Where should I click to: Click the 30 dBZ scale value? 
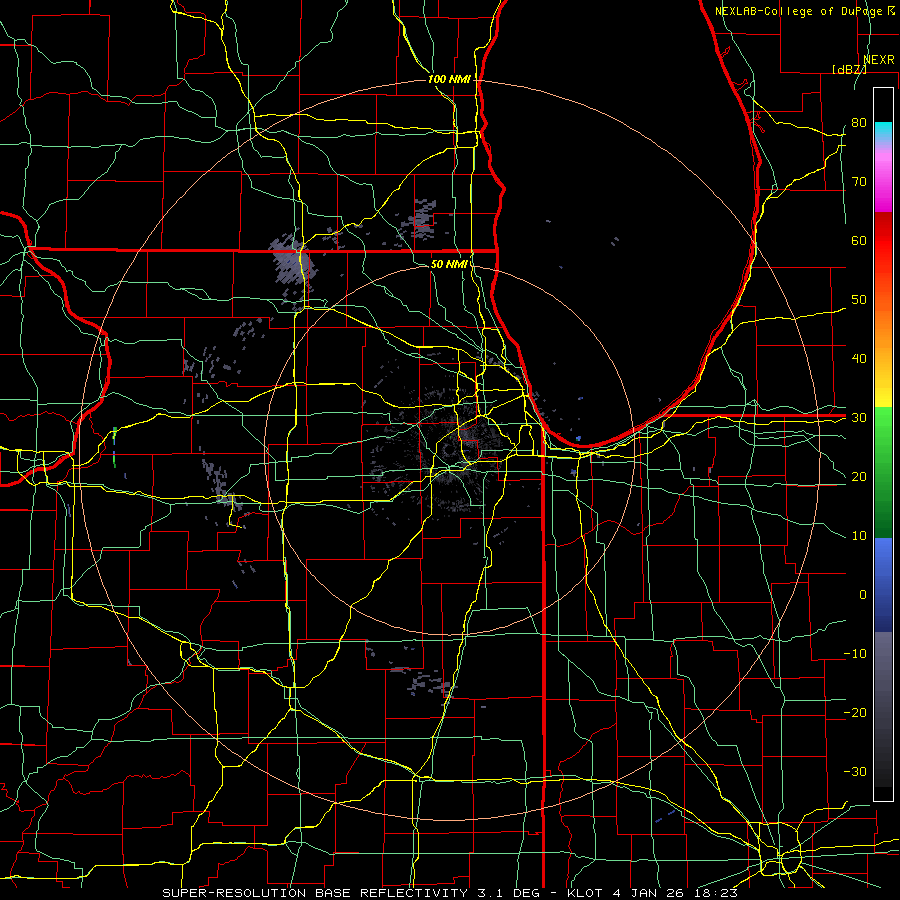pyautogui.click(x=859, y=418)
